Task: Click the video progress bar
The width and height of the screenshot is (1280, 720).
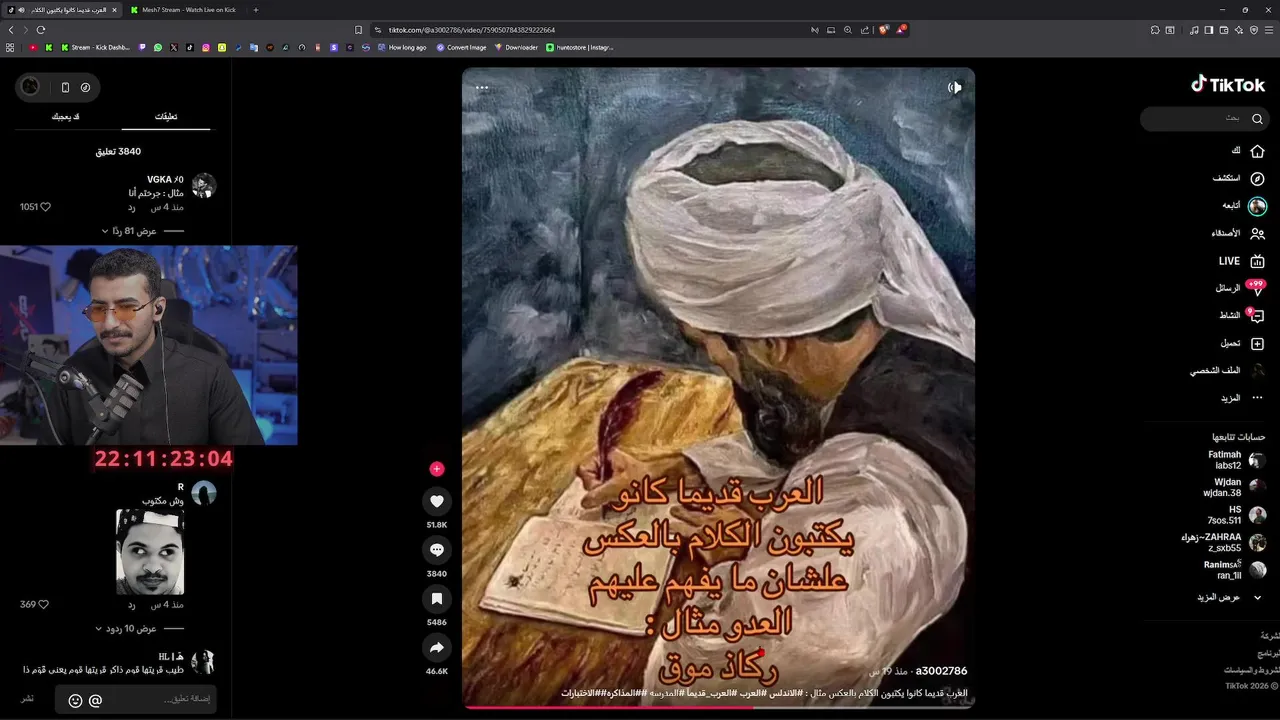Action: [x=718, y=707]
